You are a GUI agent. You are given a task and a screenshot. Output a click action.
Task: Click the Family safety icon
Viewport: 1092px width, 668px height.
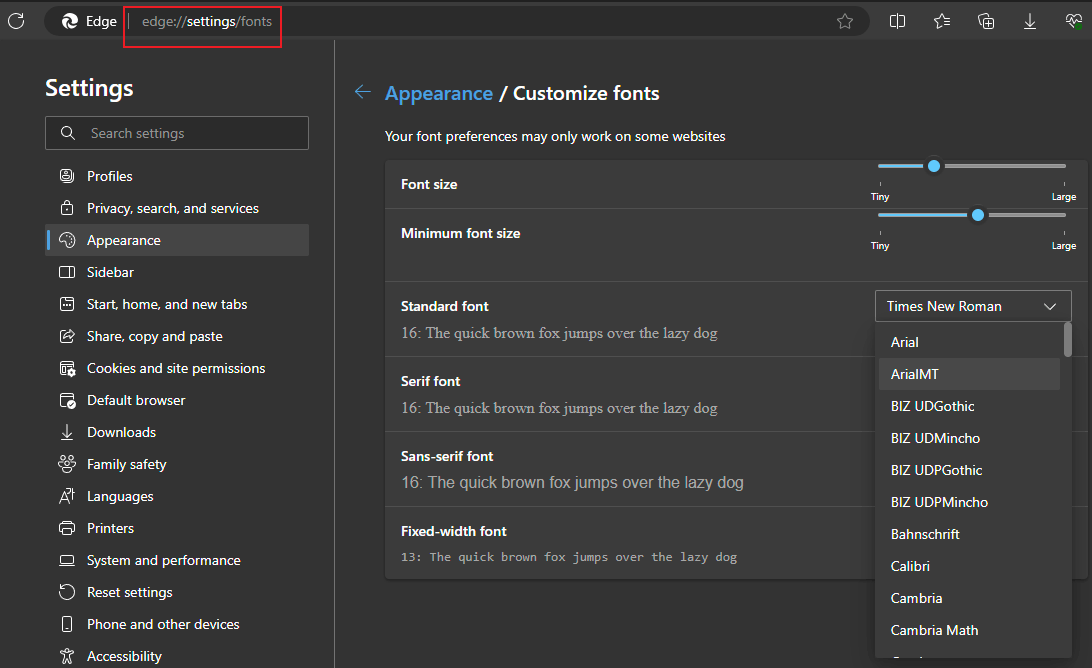click(x=67, y=464)
